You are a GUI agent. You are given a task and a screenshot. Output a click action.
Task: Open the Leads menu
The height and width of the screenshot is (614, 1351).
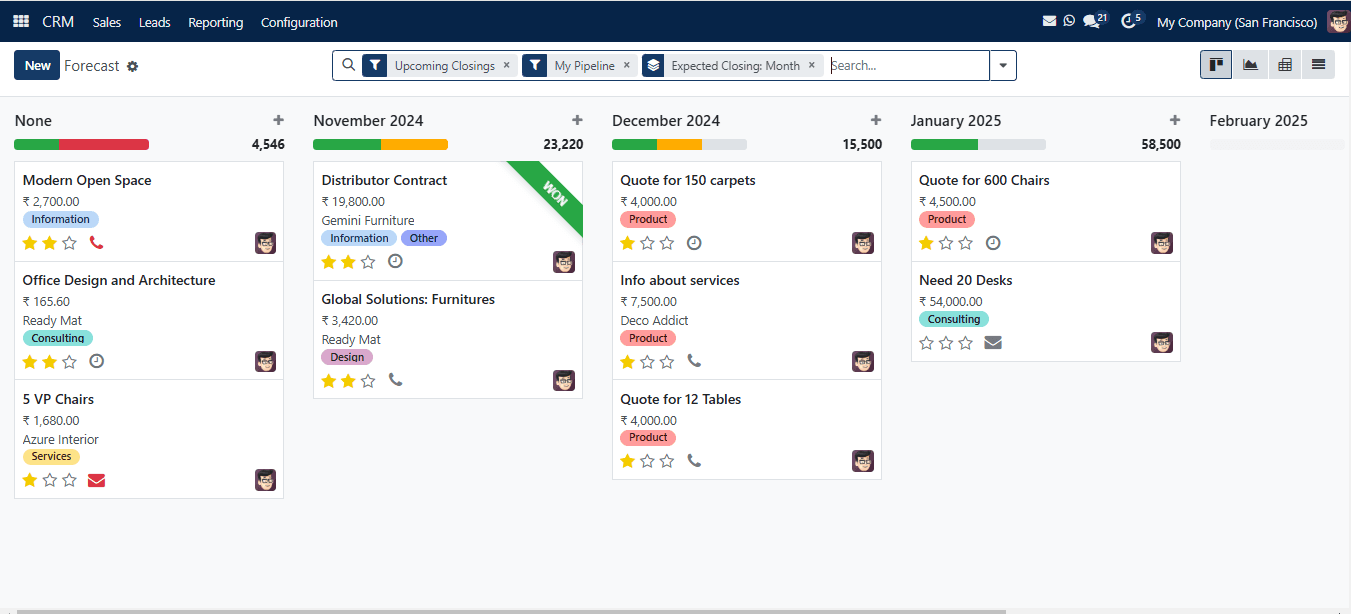coord(155,22)
